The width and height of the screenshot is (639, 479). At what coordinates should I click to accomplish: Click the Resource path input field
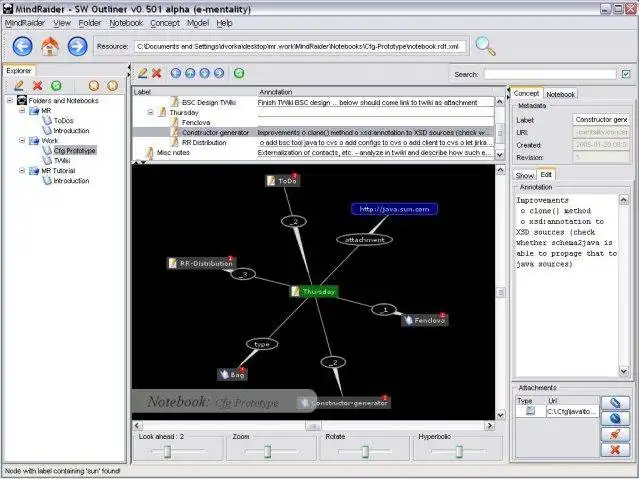tap(300, 46)
